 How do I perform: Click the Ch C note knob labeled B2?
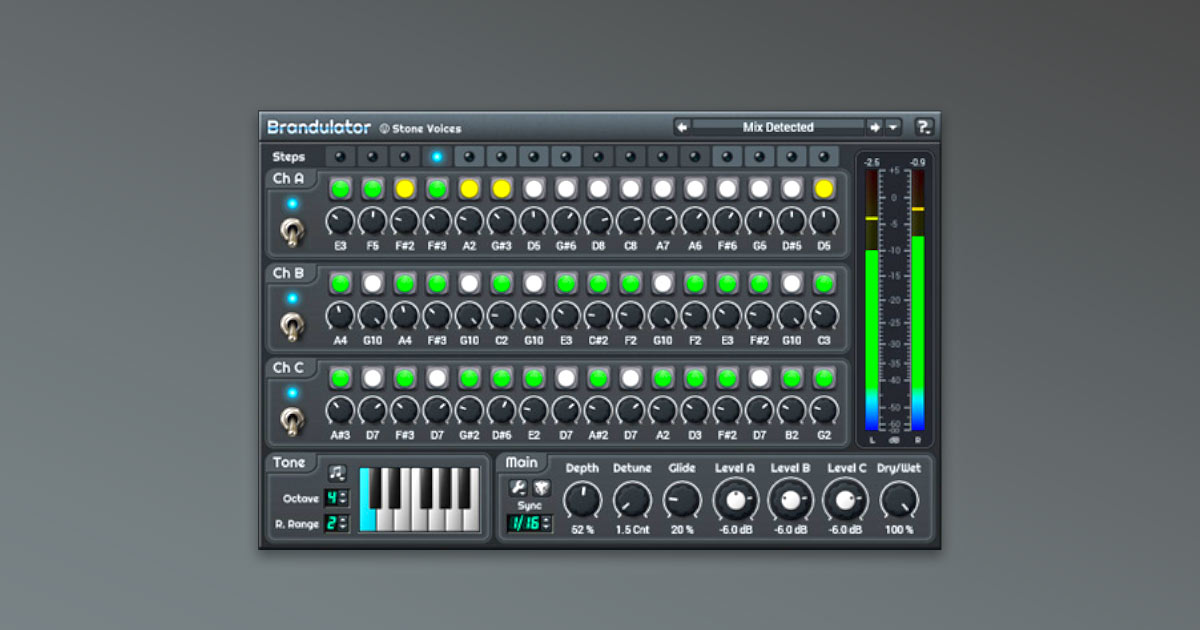pos(791,410)
